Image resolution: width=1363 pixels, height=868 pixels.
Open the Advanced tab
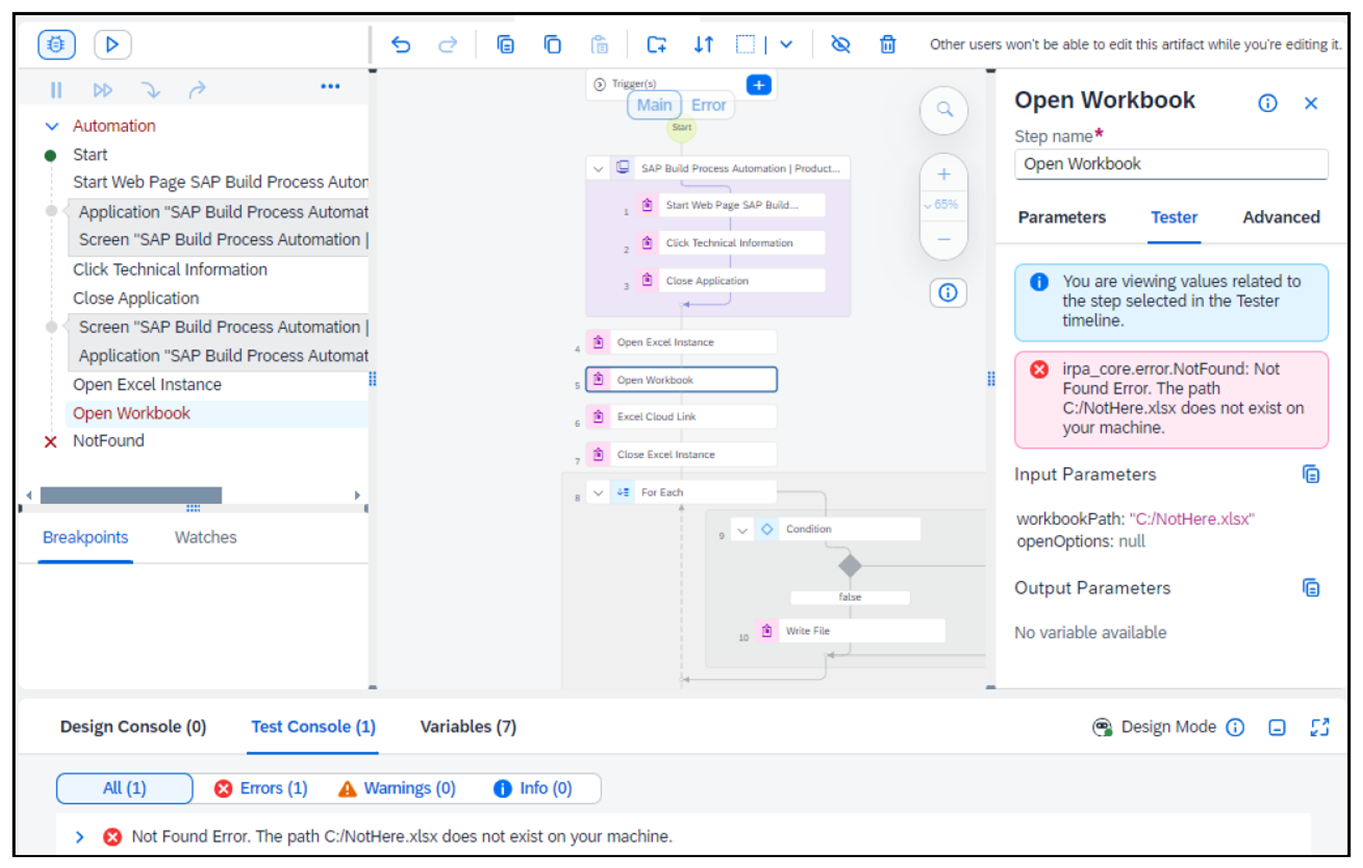click(1281, 217)
